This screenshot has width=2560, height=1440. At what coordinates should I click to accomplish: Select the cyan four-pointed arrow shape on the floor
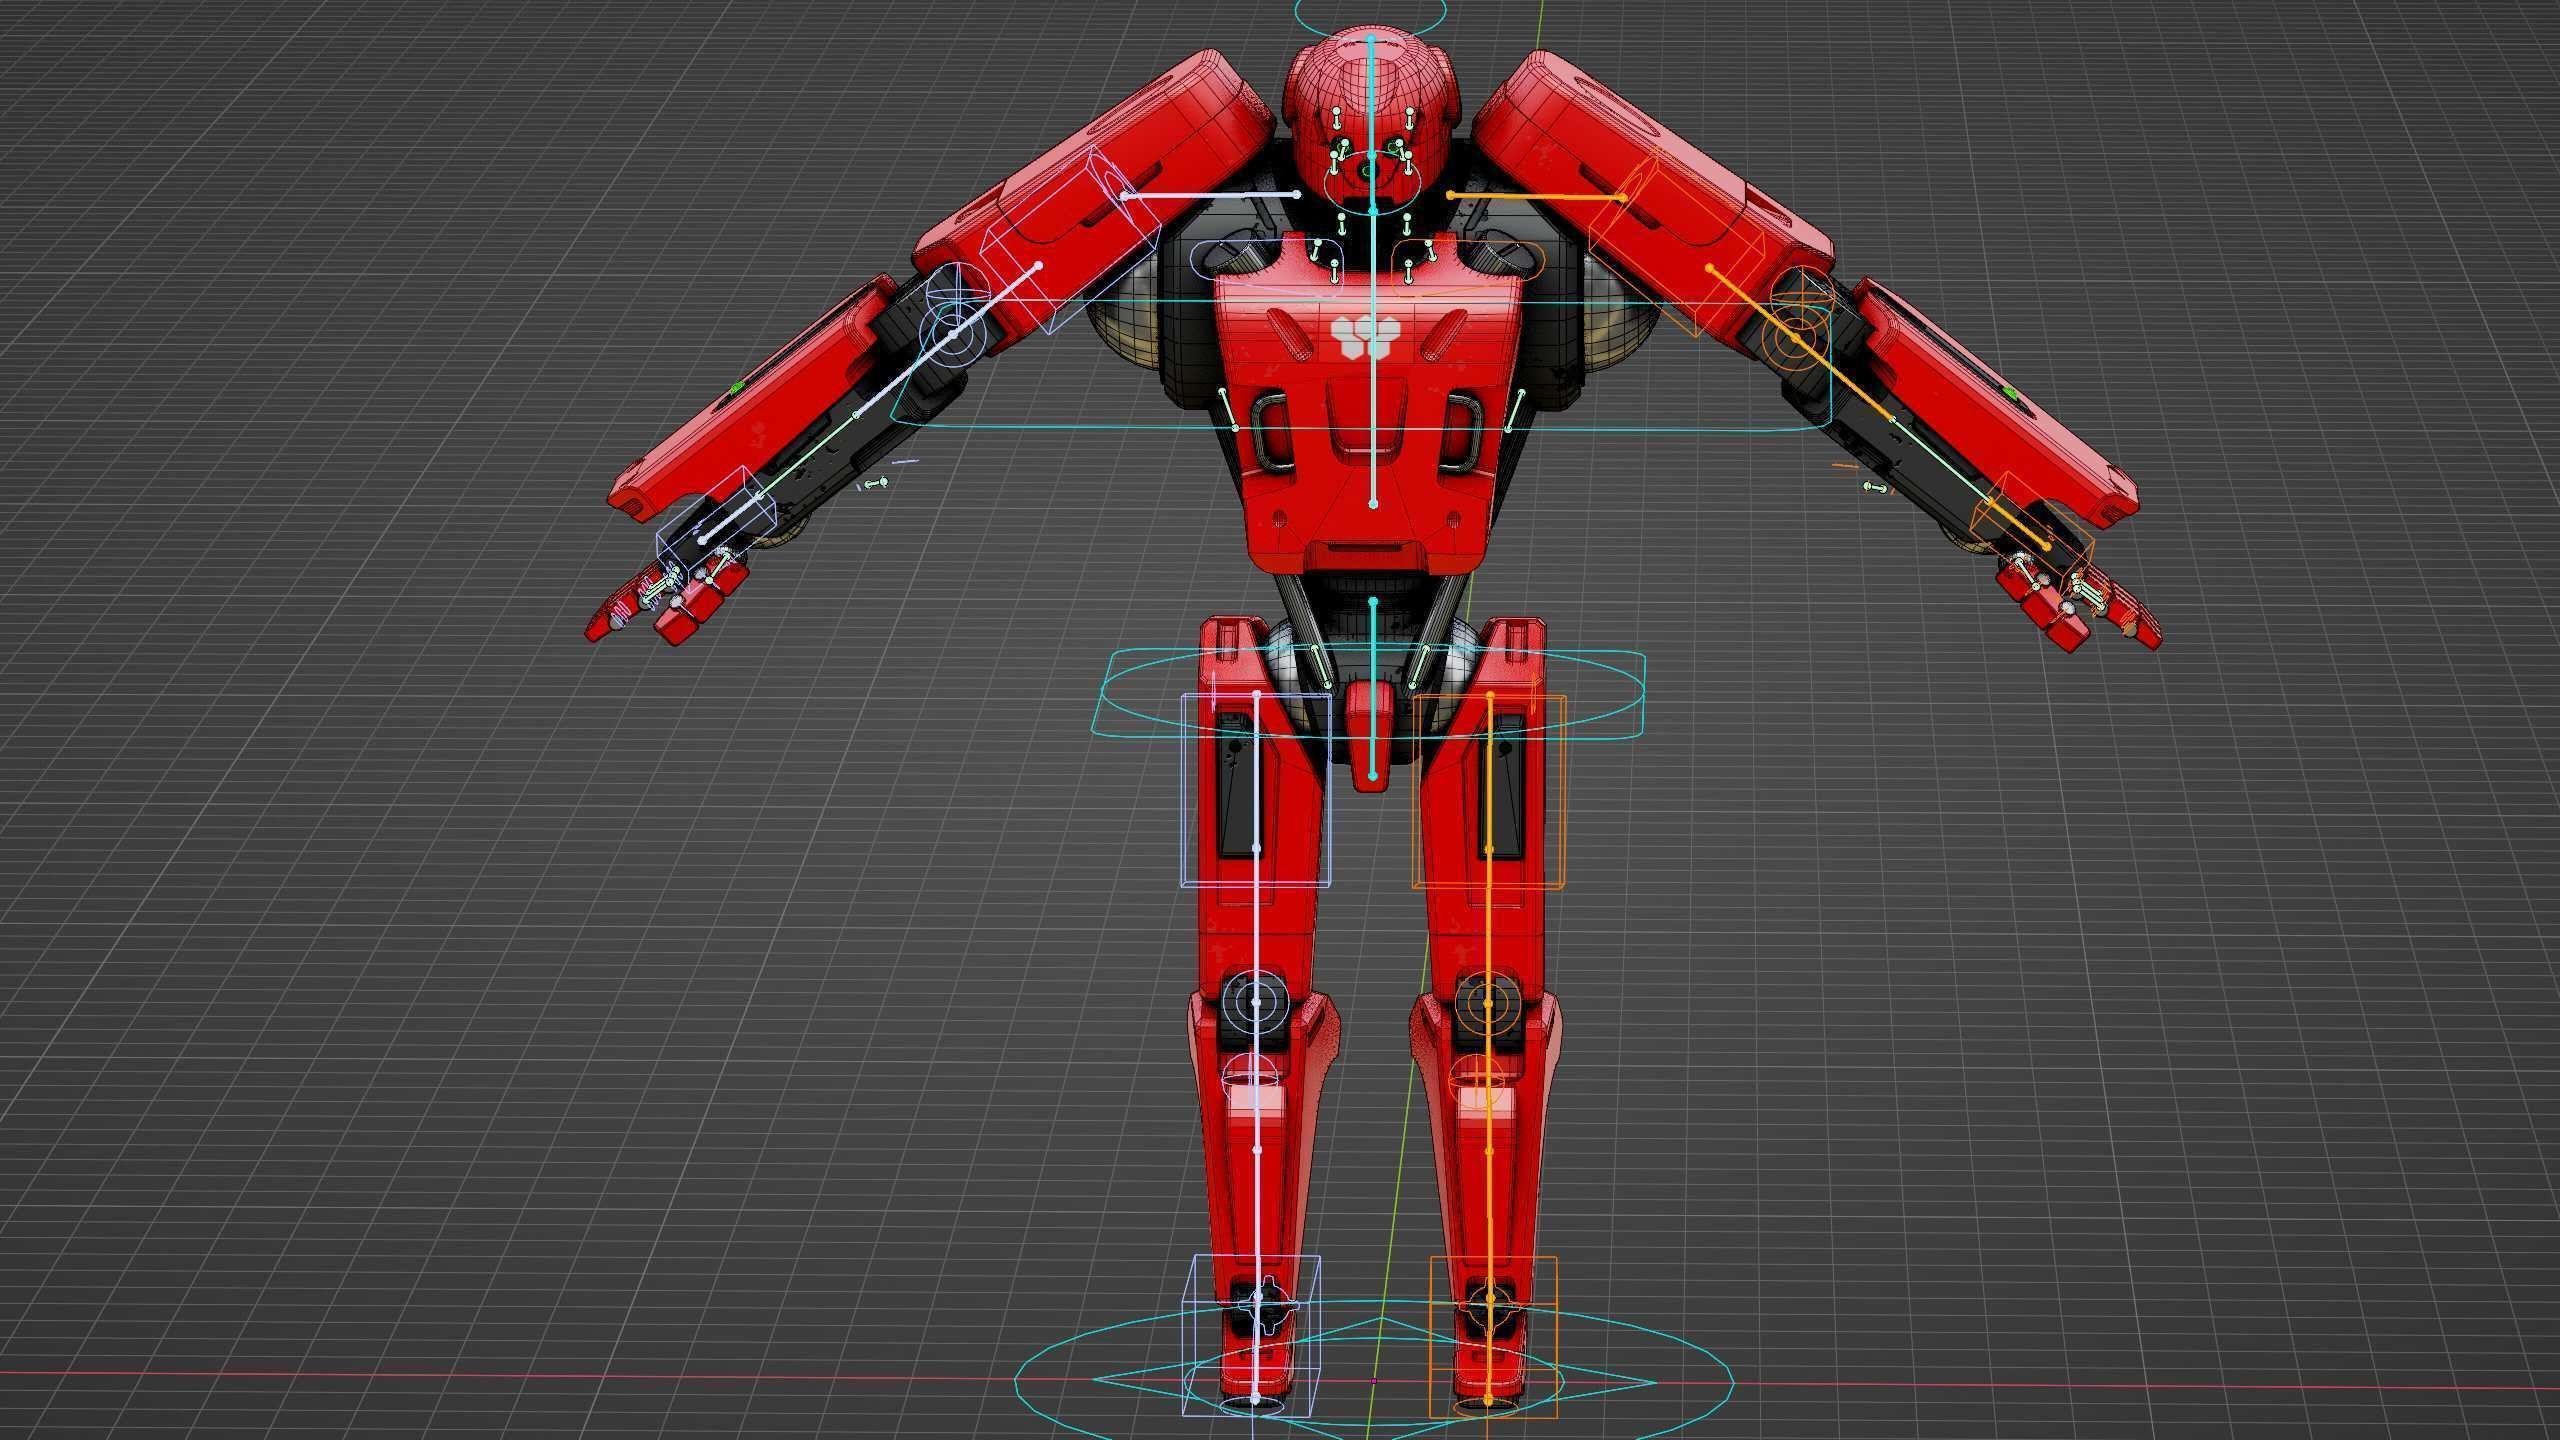1375,1381
